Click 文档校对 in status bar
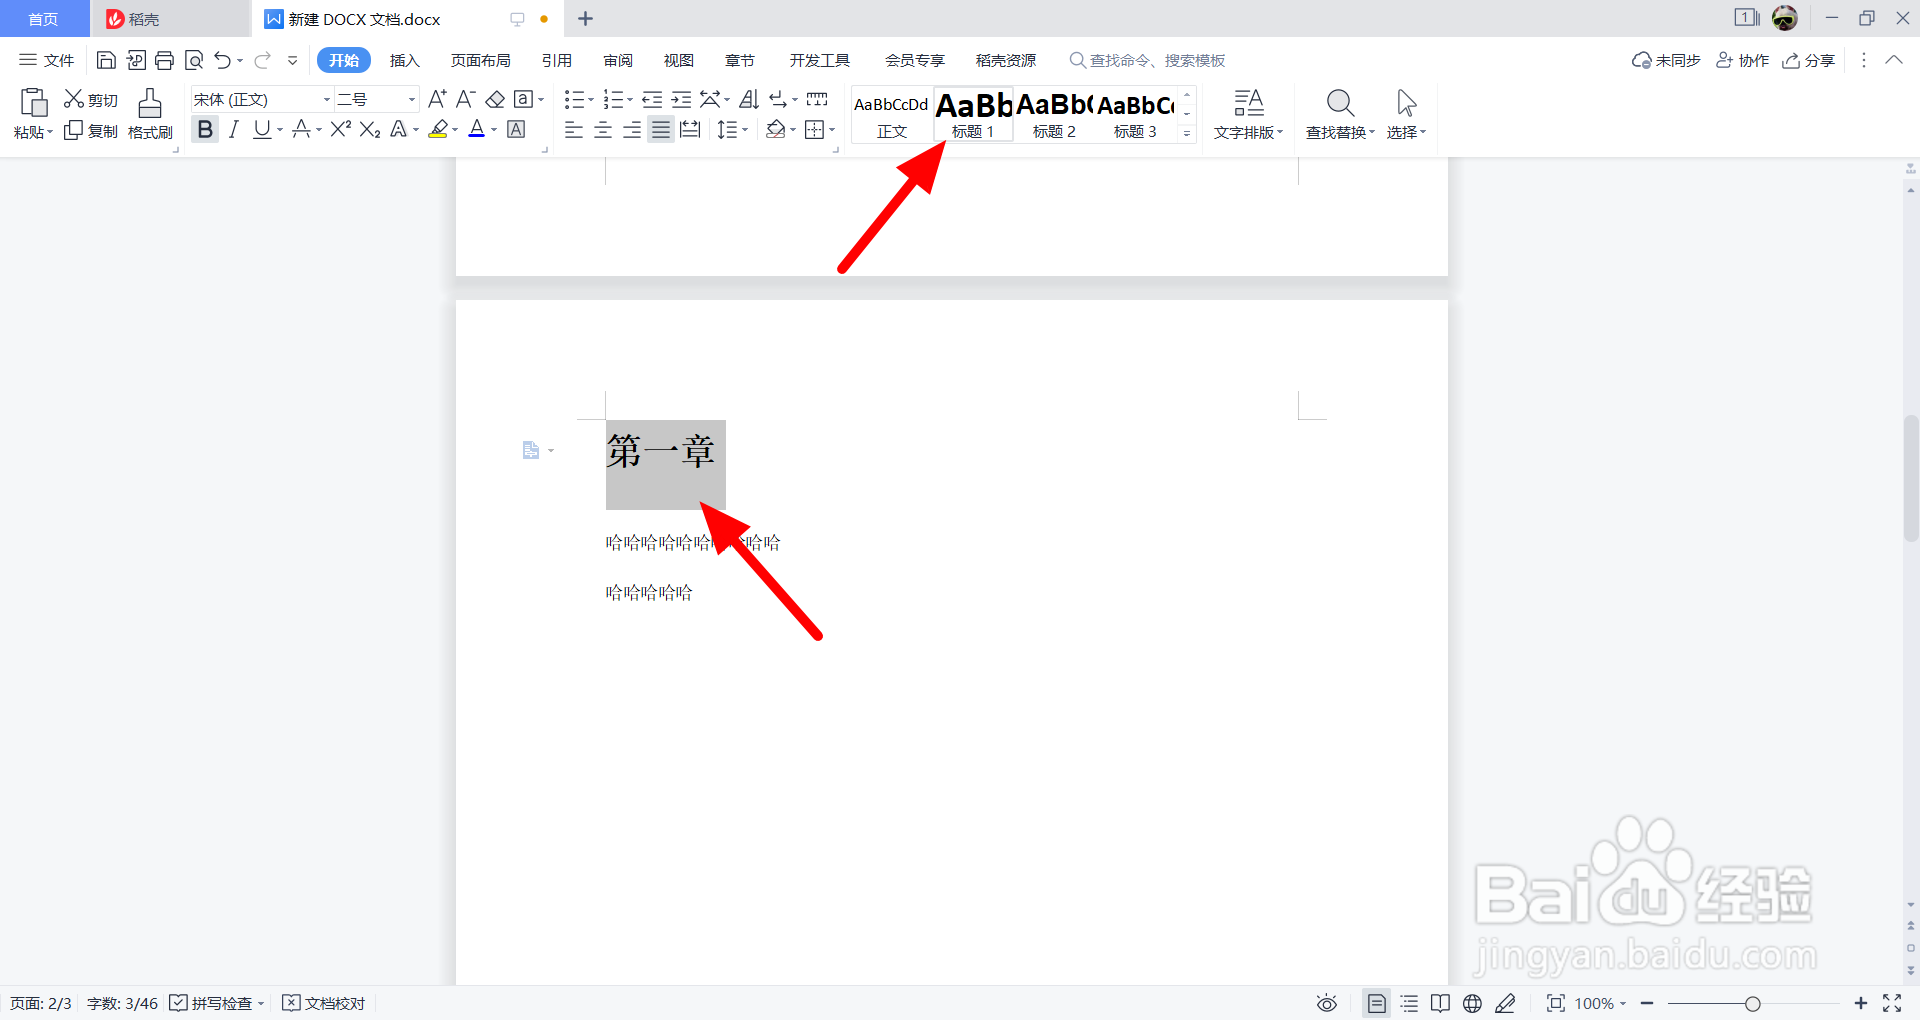The width and height of the screenshot is (1920, 1020). tap(324, 1003)
